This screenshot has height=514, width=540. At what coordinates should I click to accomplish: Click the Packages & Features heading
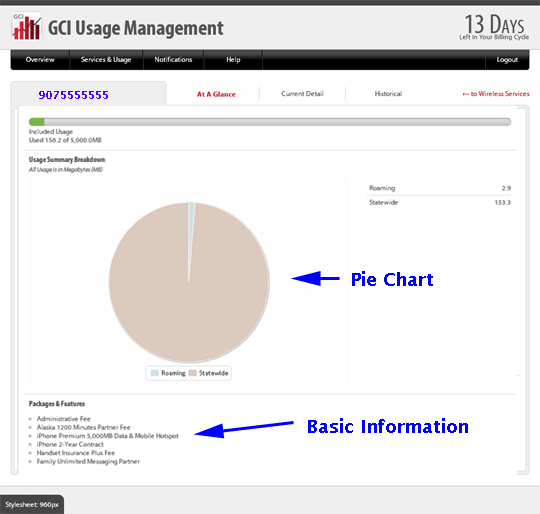(x=57, y=403)
